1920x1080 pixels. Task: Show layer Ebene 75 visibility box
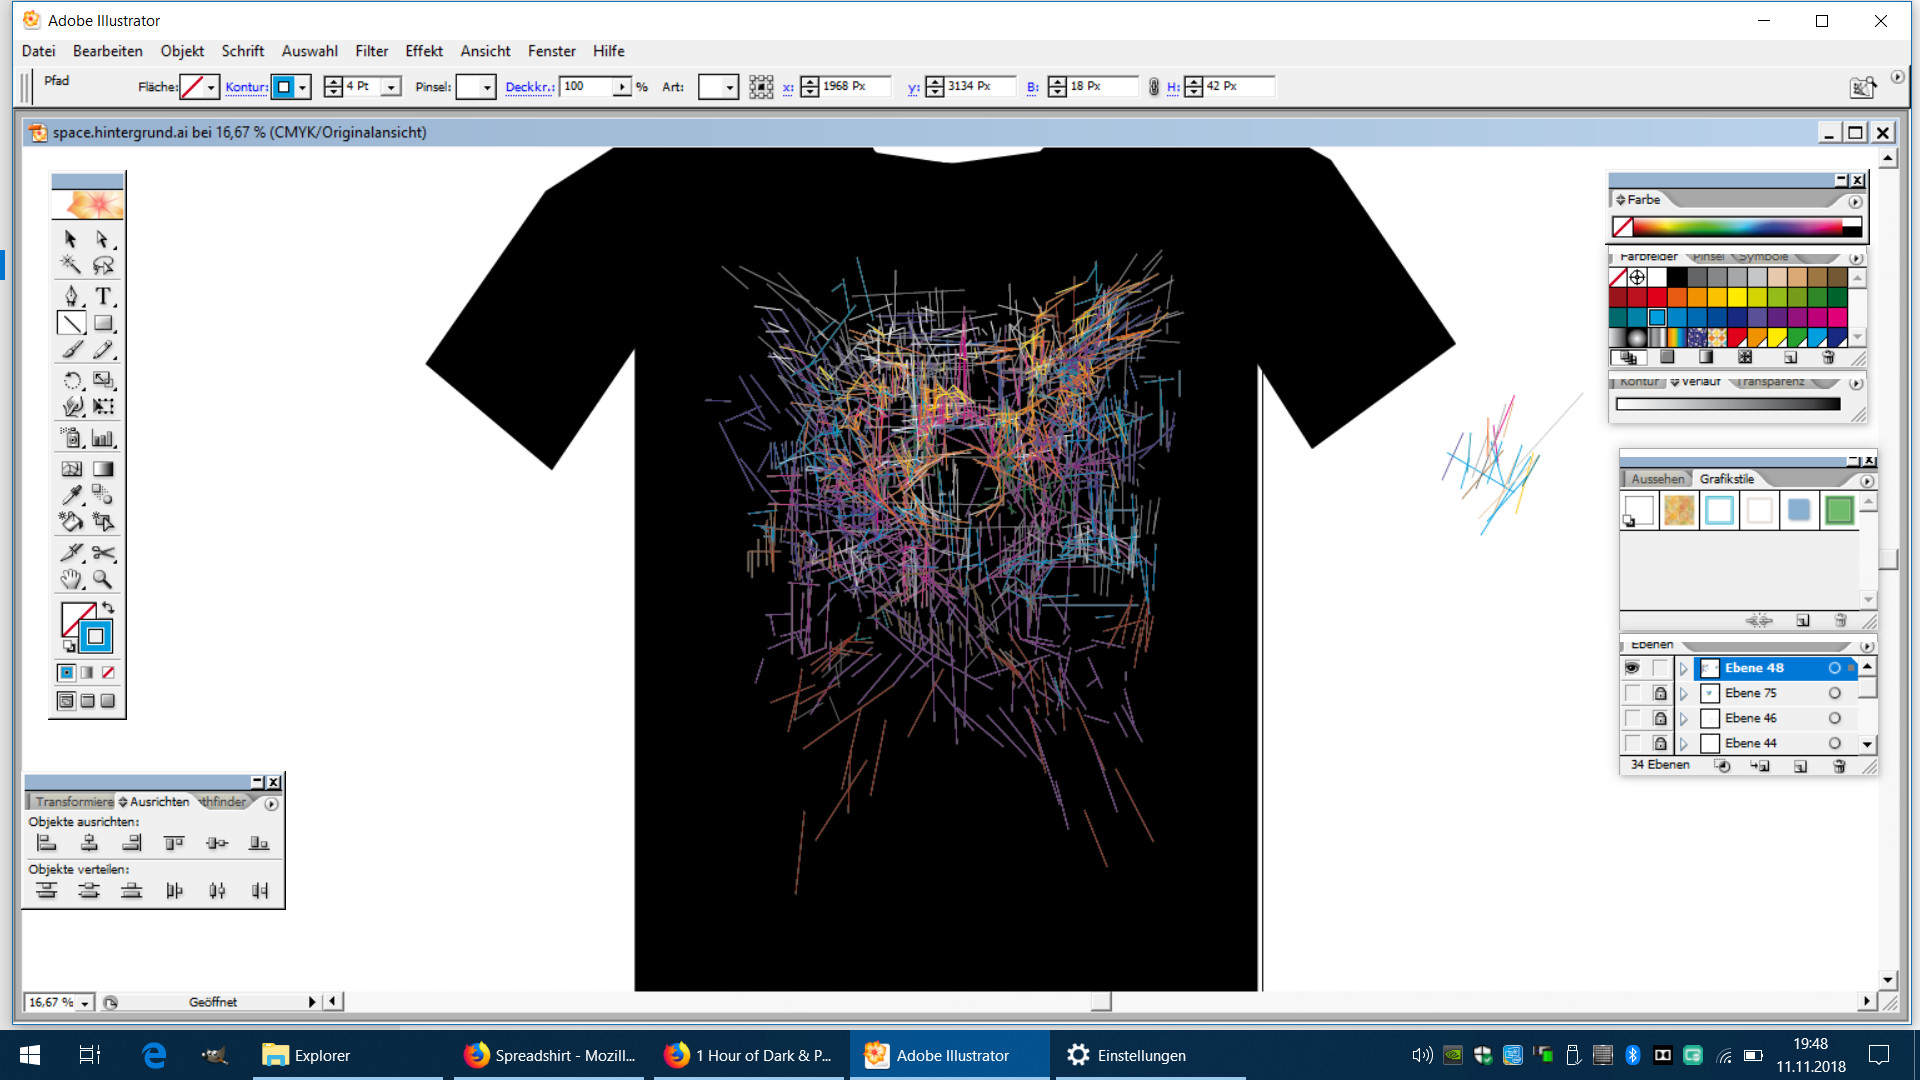pyautogui.click(x=1632, y=693)
